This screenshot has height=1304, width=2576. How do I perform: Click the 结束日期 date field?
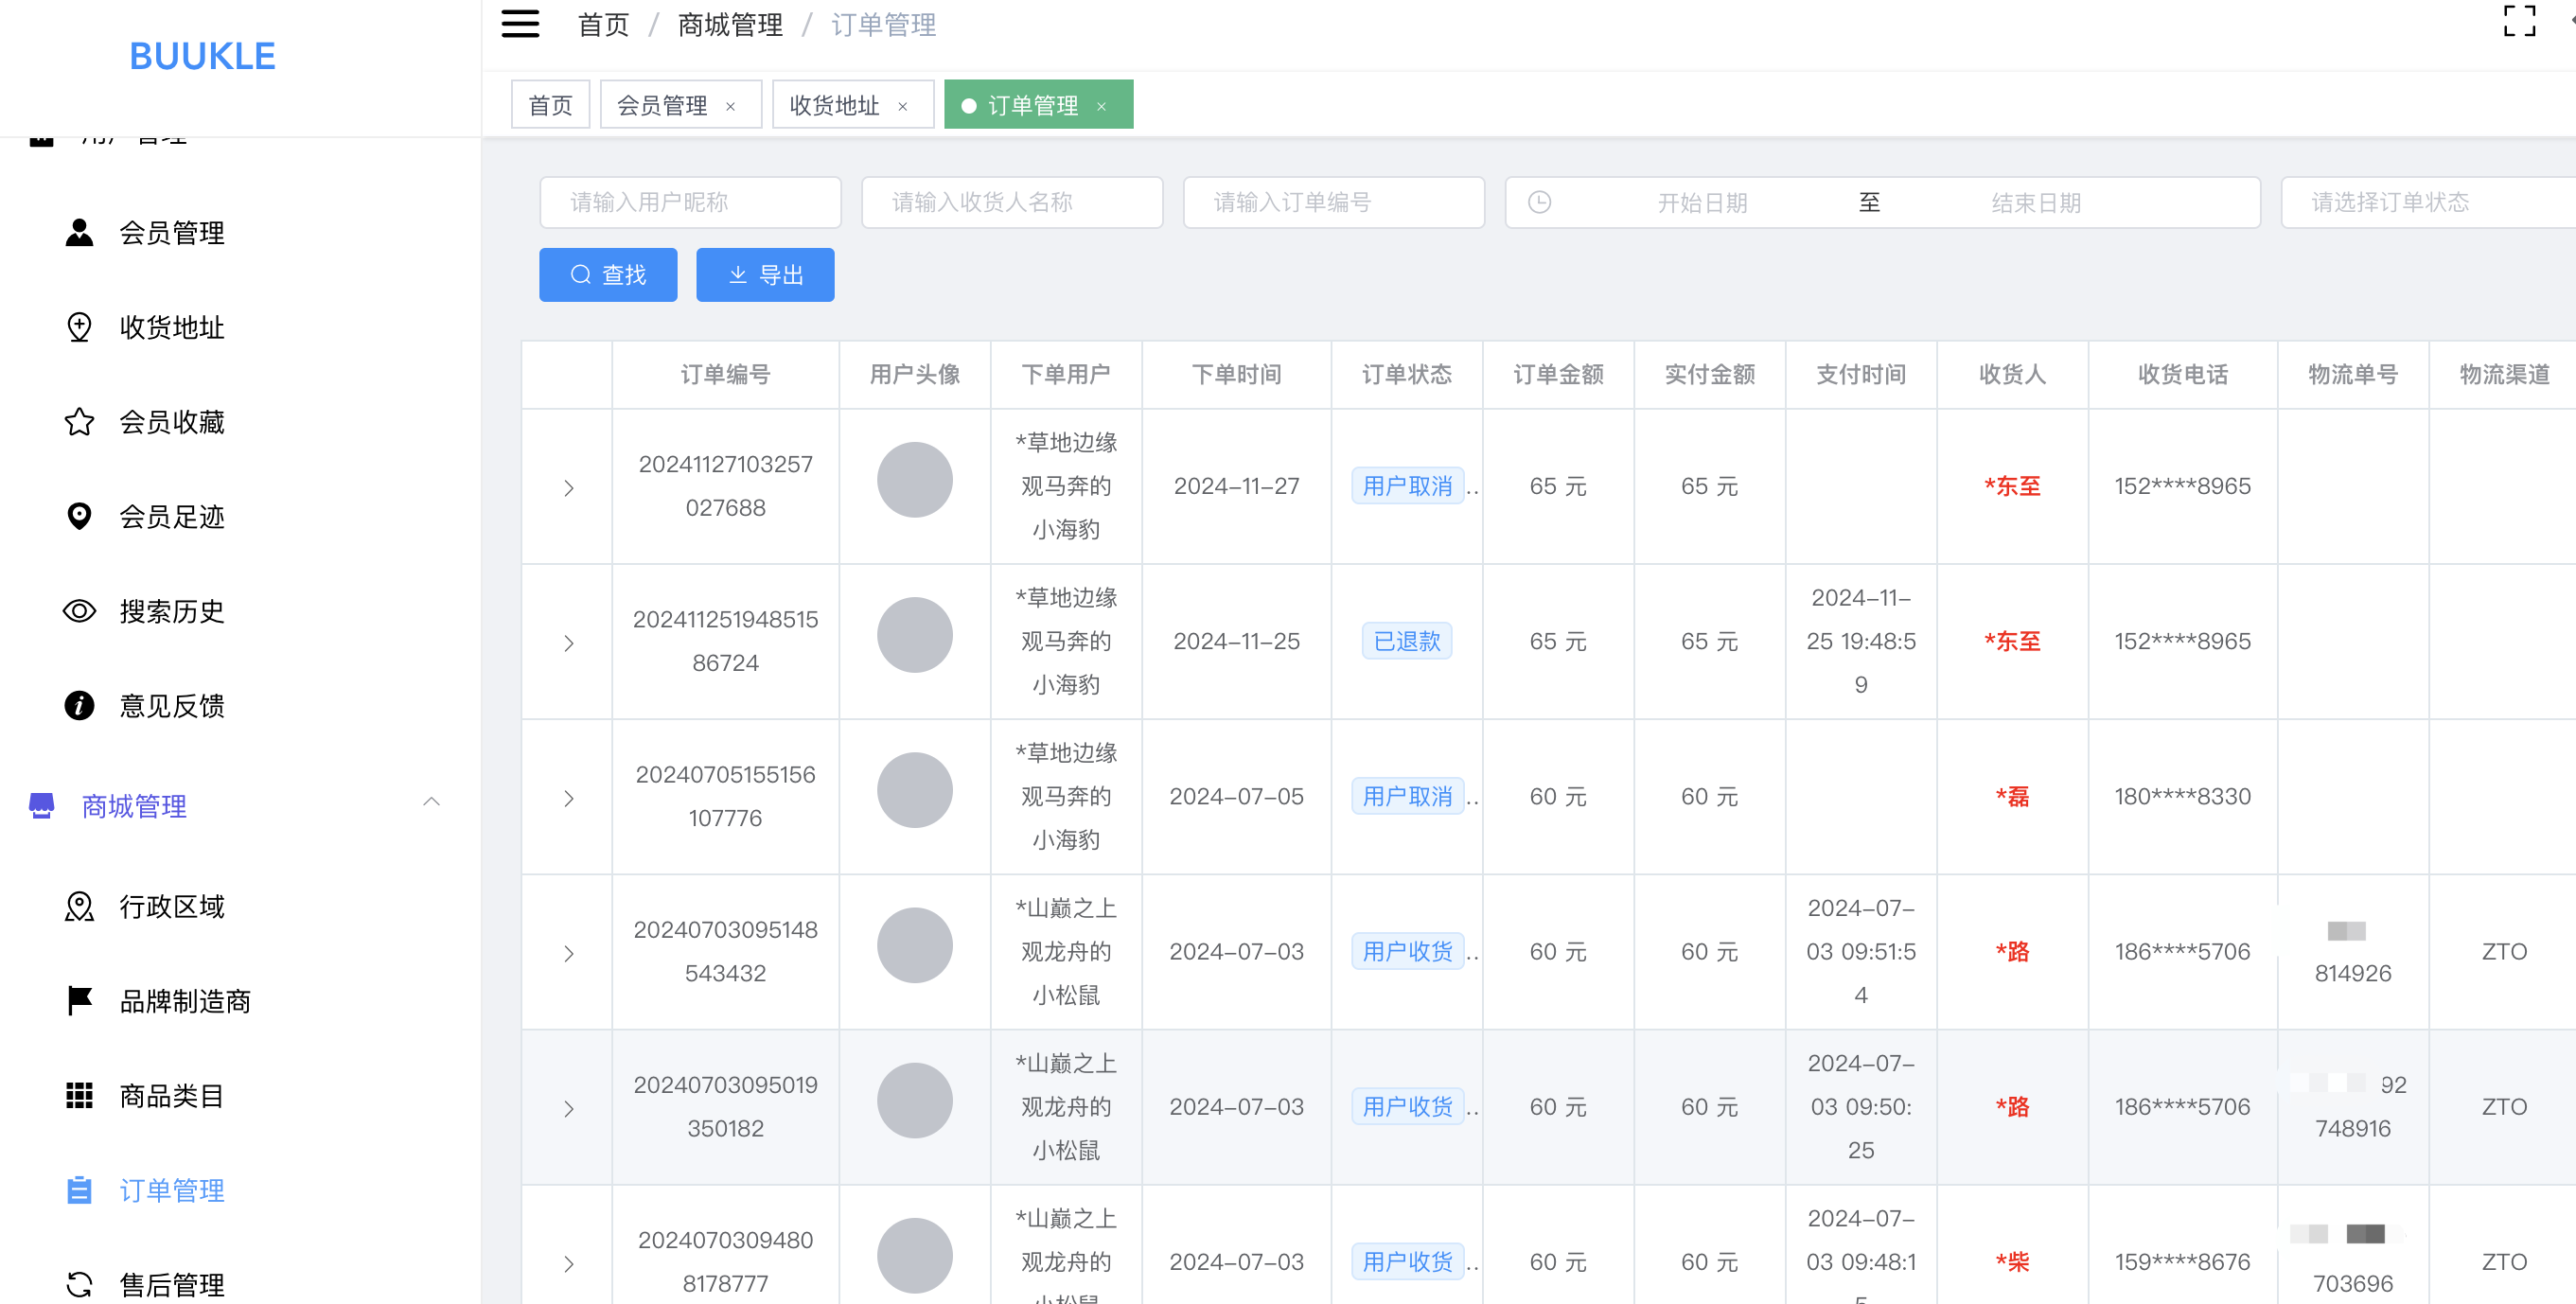click(2036, 203)
